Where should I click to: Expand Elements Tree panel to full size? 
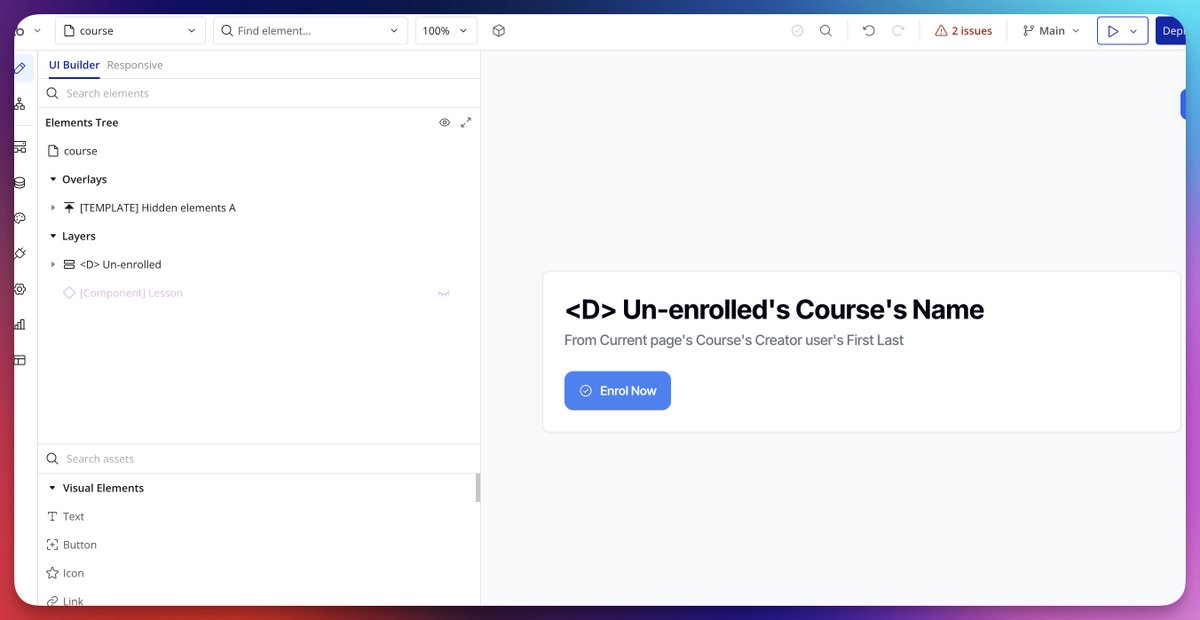(x=466, y=122)
